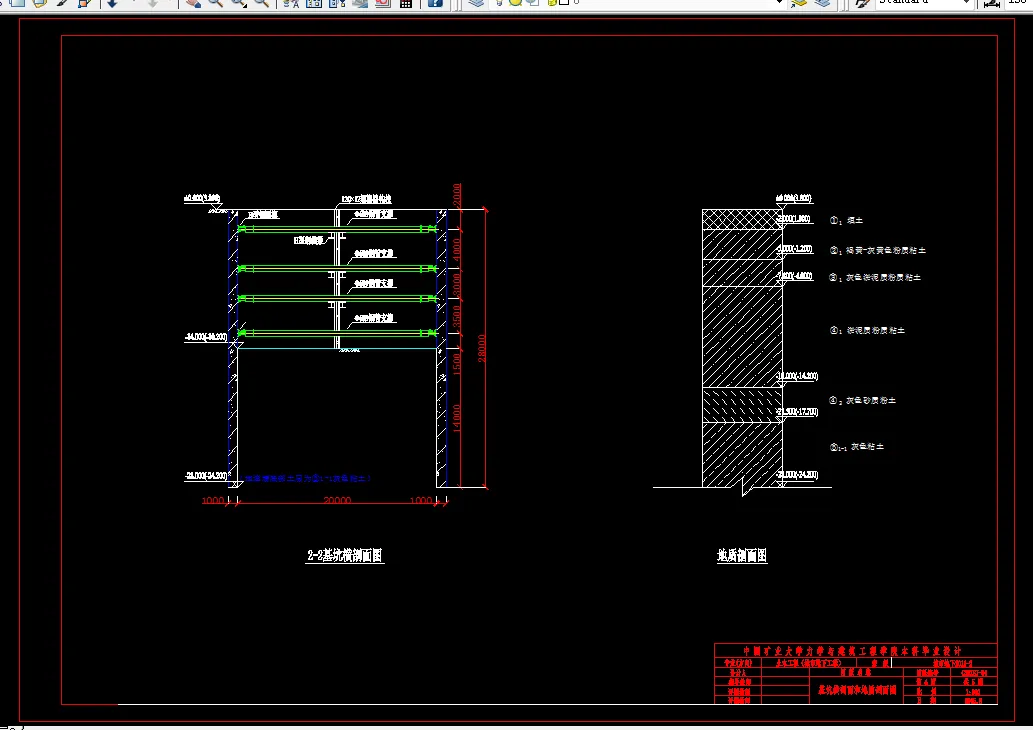Select the 14000 vertical dimension text
Viewport: 1033px width, 730px height.
pos(457,418)
